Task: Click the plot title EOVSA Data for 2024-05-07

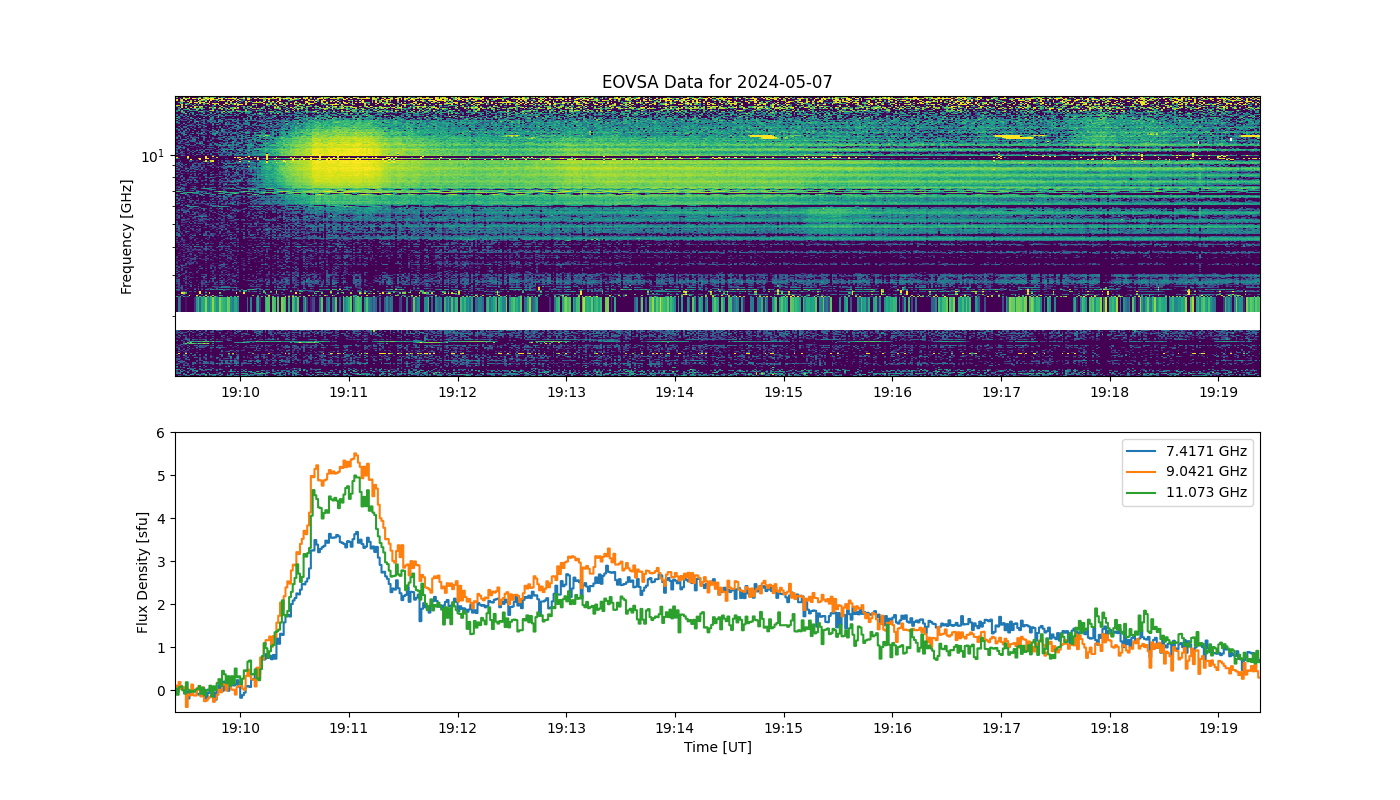Action: point(717,82)
